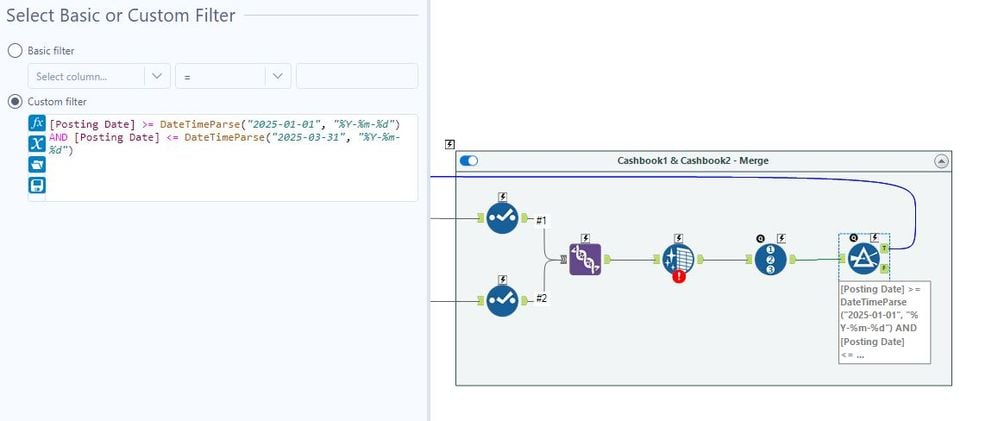Toggle the Cashbook Merge container enable switch
This screenshot has width=998, height=421.
468,161
